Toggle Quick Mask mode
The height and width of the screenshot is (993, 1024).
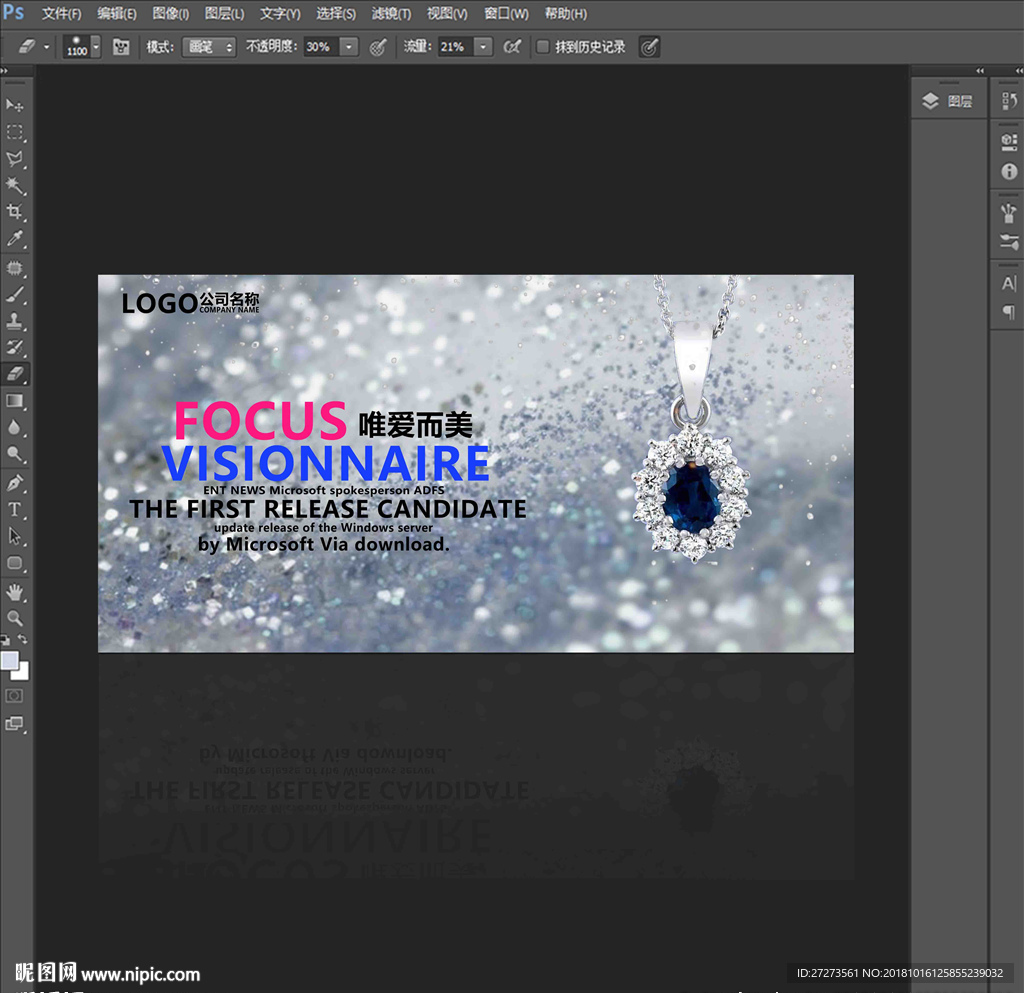14,696
